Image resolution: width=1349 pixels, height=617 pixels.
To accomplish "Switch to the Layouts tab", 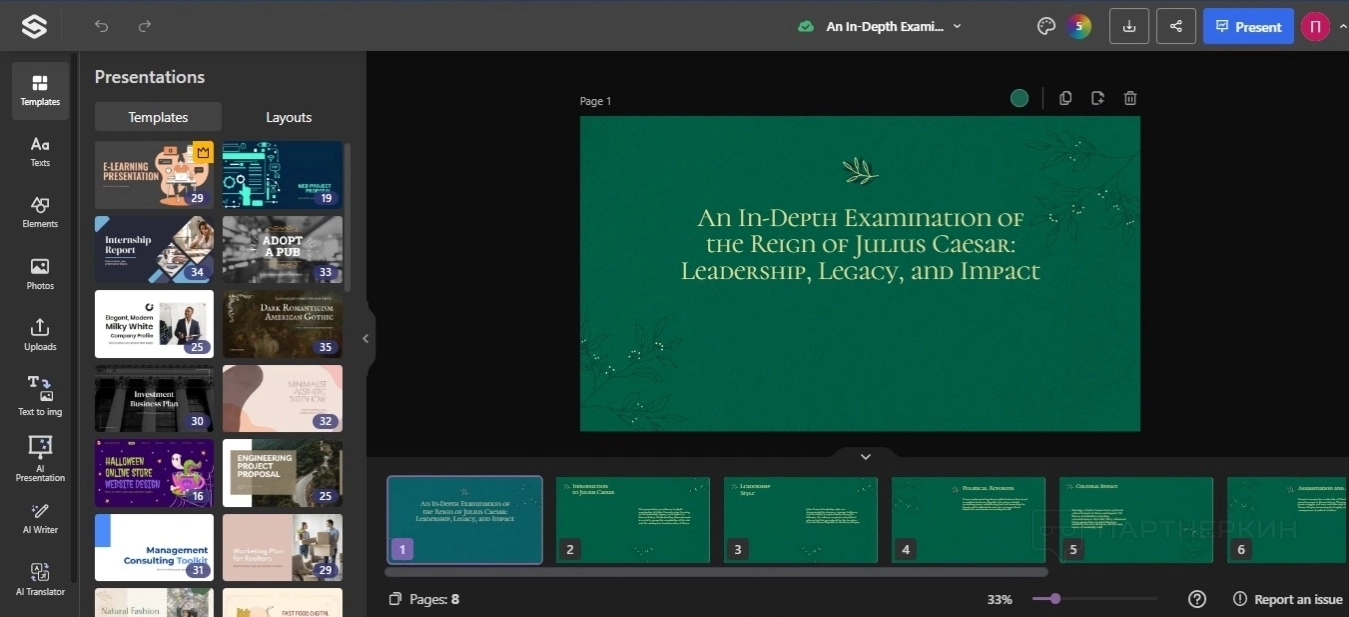I will pyautogui.click(x=288, y=117).
